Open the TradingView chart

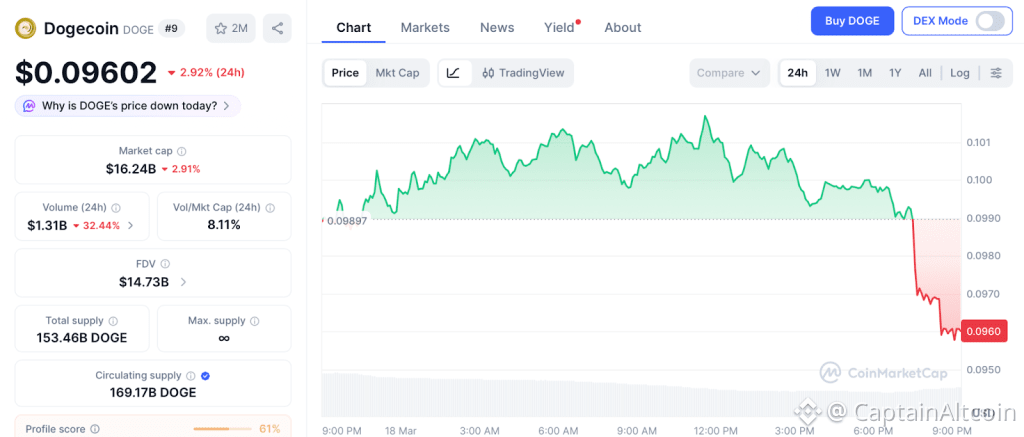point(523,73)
